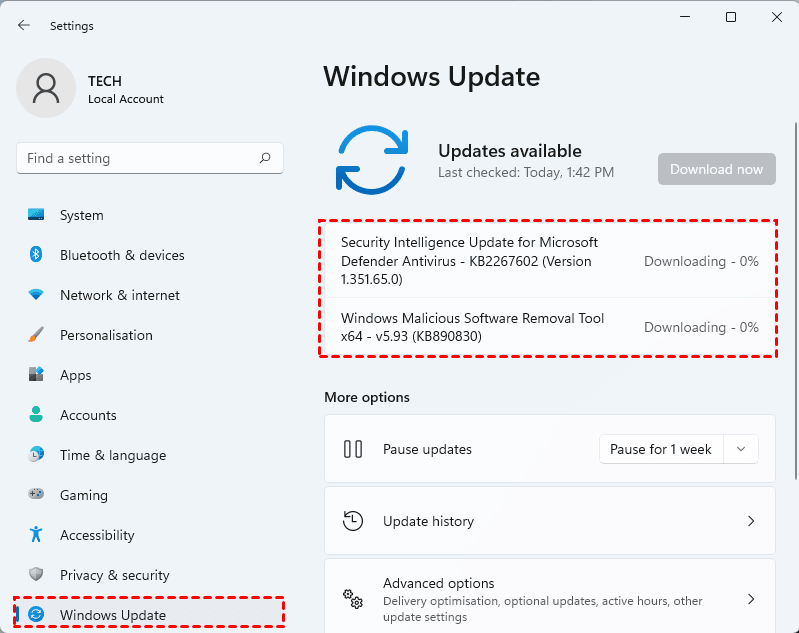Click the Updates available heading
The height and width of the screenshot is (633, 799).
tap(510, 151)
